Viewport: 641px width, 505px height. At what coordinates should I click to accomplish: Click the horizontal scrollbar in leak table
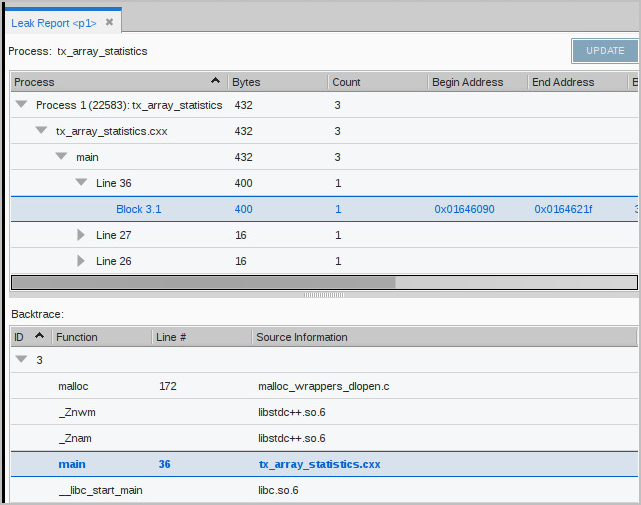[x=202, y=283]
